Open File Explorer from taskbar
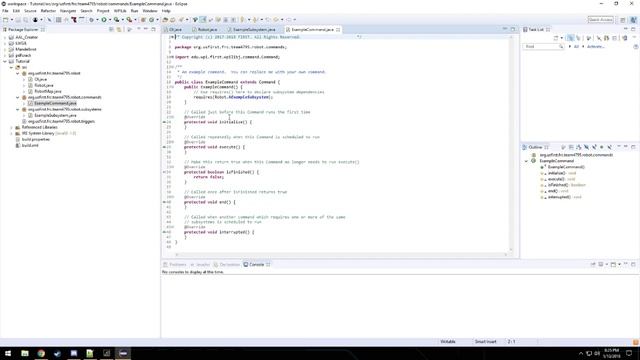The width and height of the screenshot is (640, 360). [x=25, y=353]
